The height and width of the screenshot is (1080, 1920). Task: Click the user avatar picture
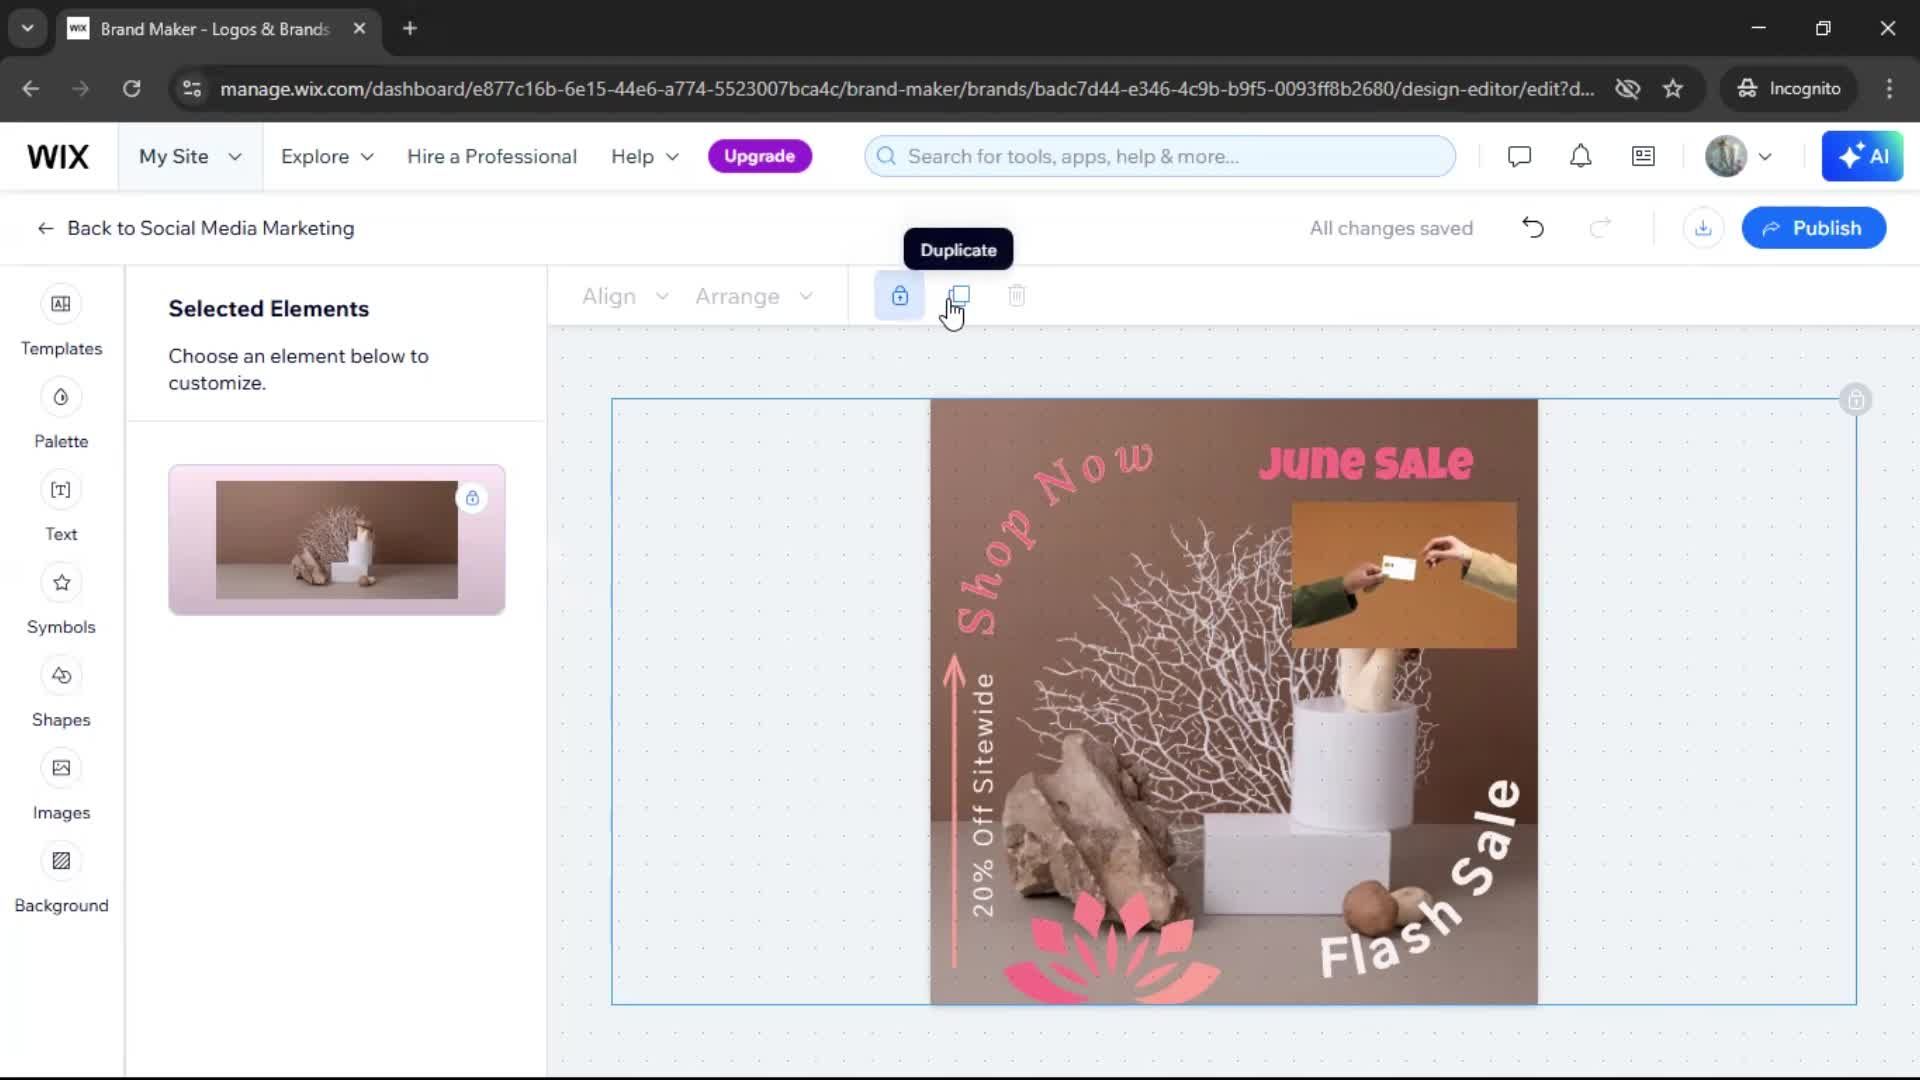[x=1726, y=156]
